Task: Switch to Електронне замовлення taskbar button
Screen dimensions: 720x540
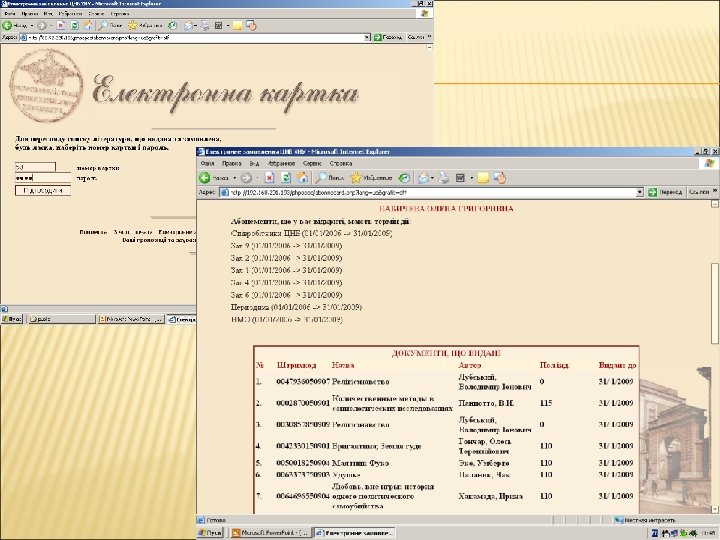Action: [354, 533]
